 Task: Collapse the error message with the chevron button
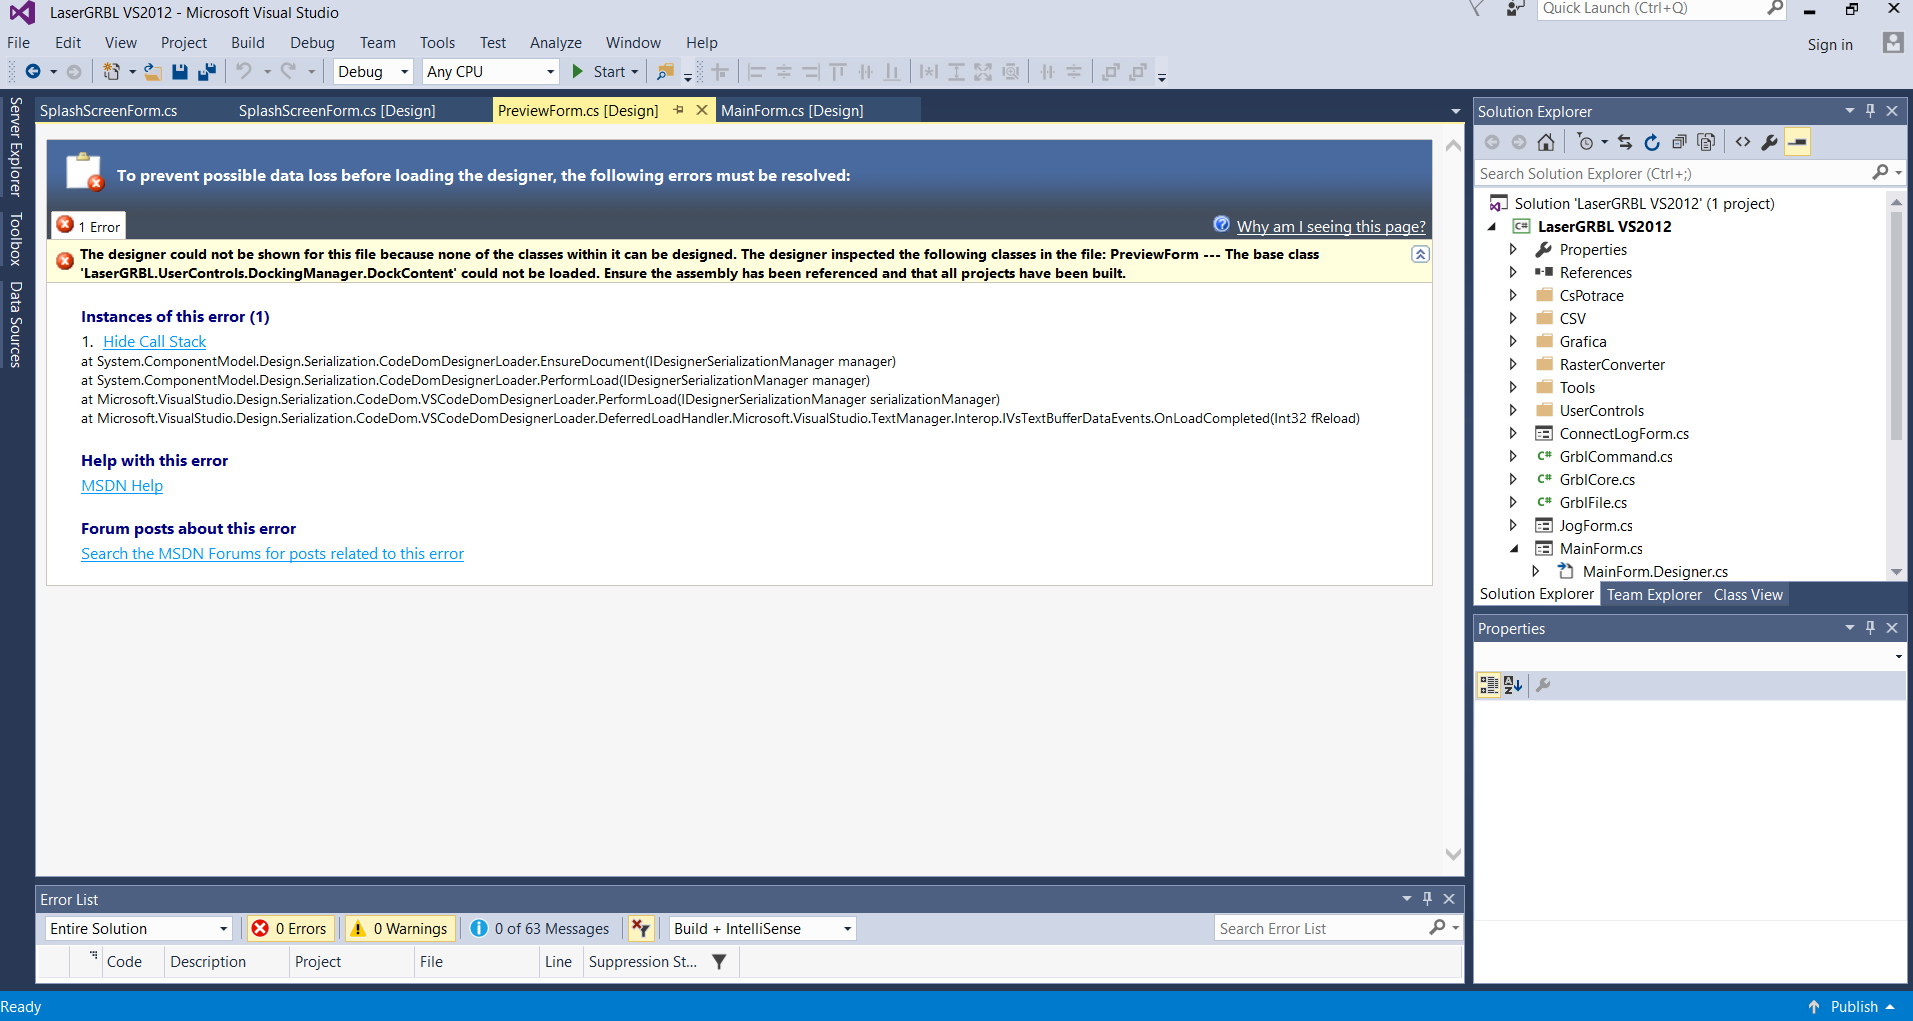click(1420, 254)
